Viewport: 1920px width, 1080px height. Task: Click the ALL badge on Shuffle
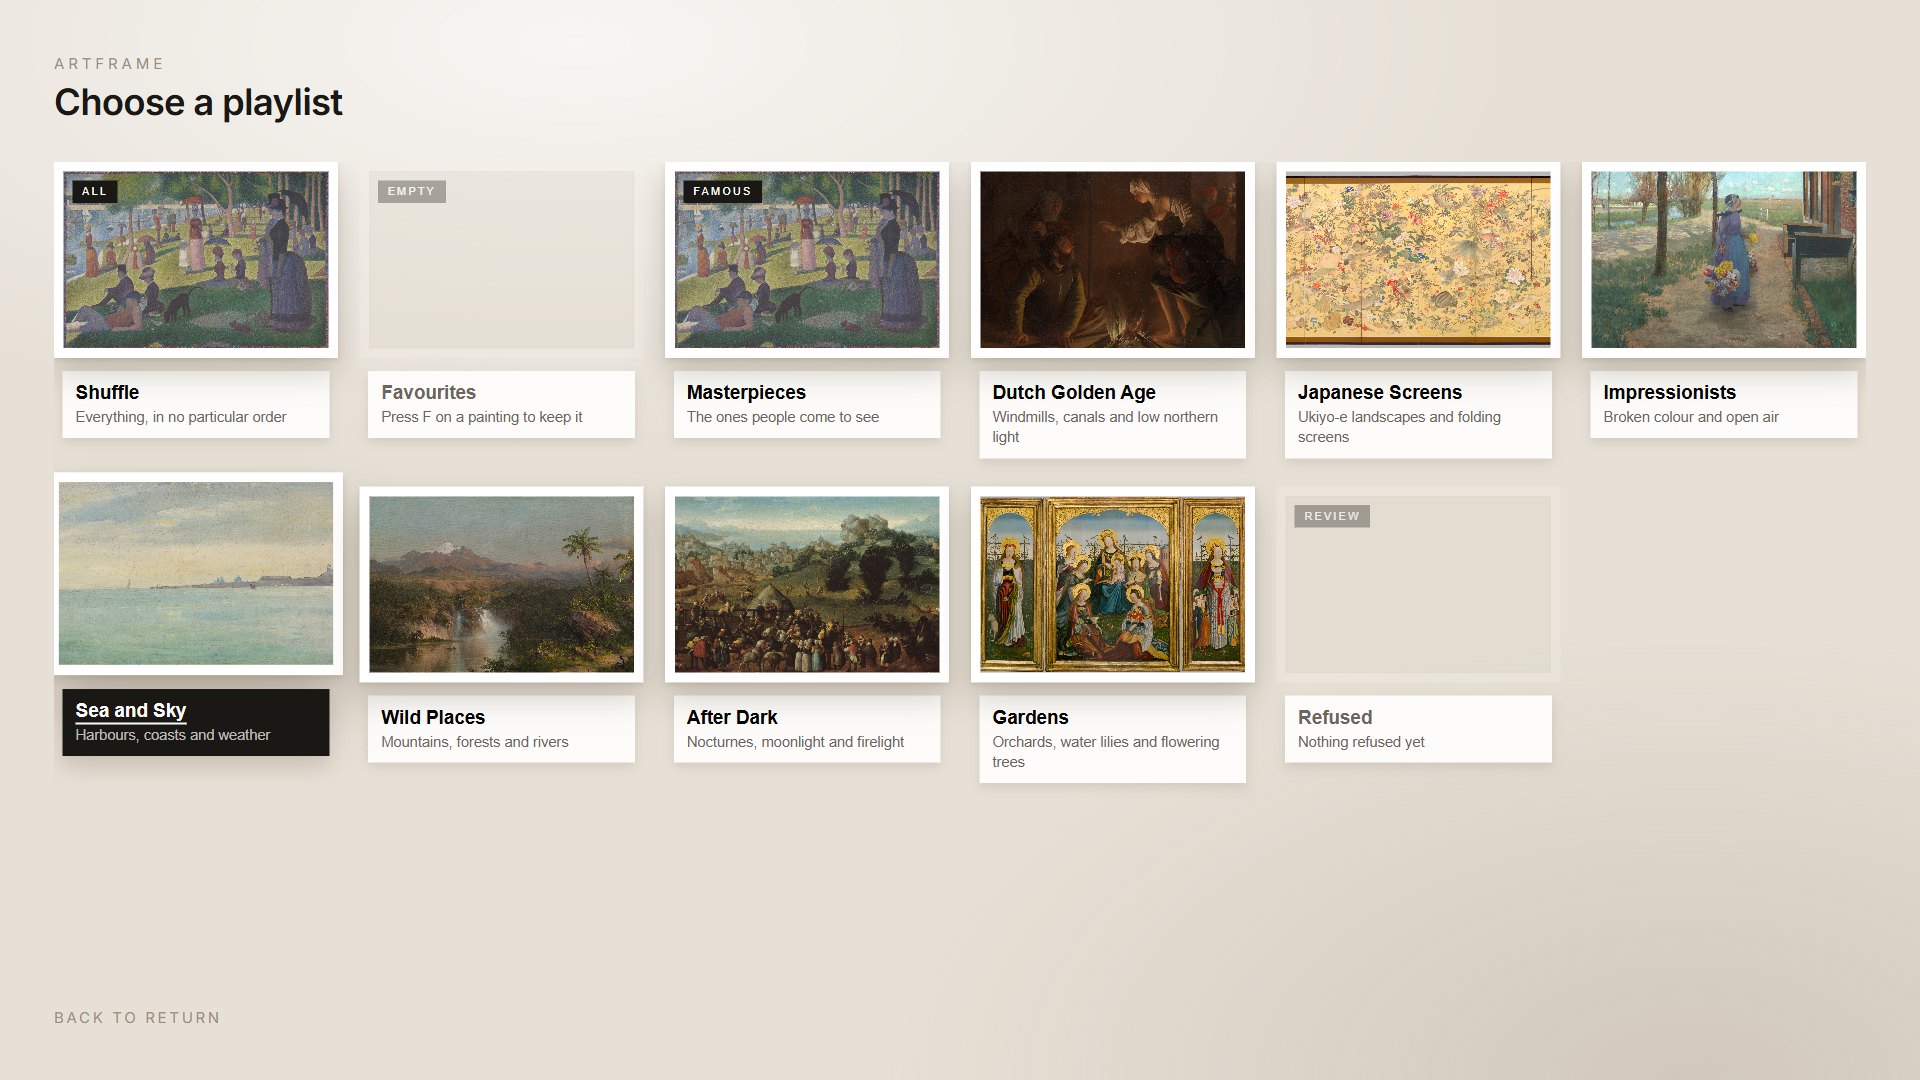94,191
